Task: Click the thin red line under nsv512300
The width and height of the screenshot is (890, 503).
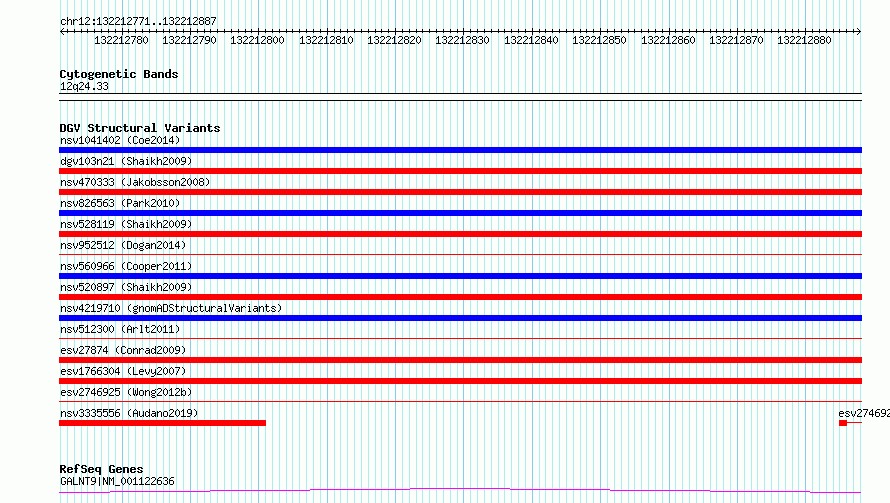Action: coord(460,338)
